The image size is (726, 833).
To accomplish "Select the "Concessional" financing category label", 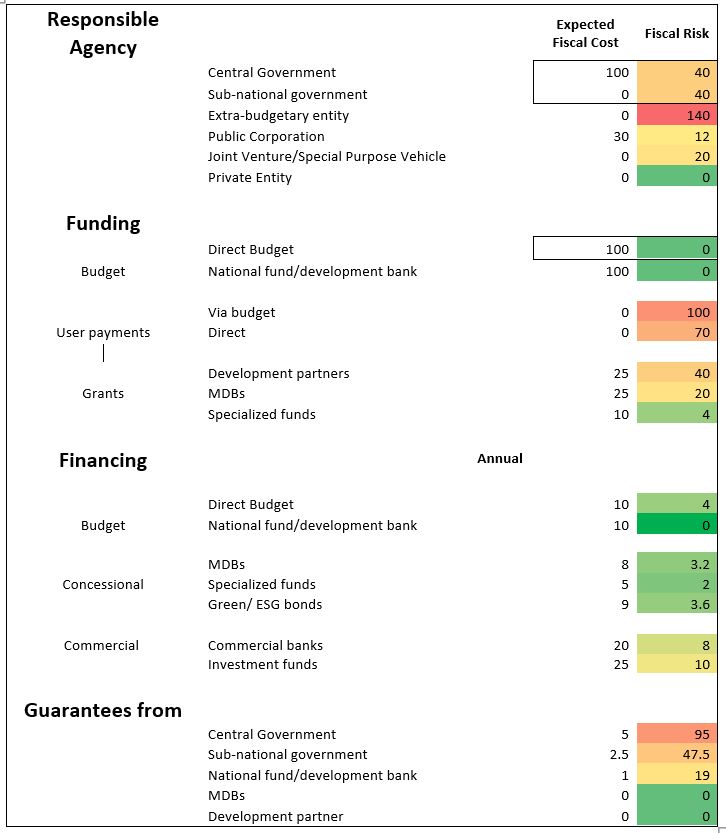I will pyautogui.click(x=103, y=585).
